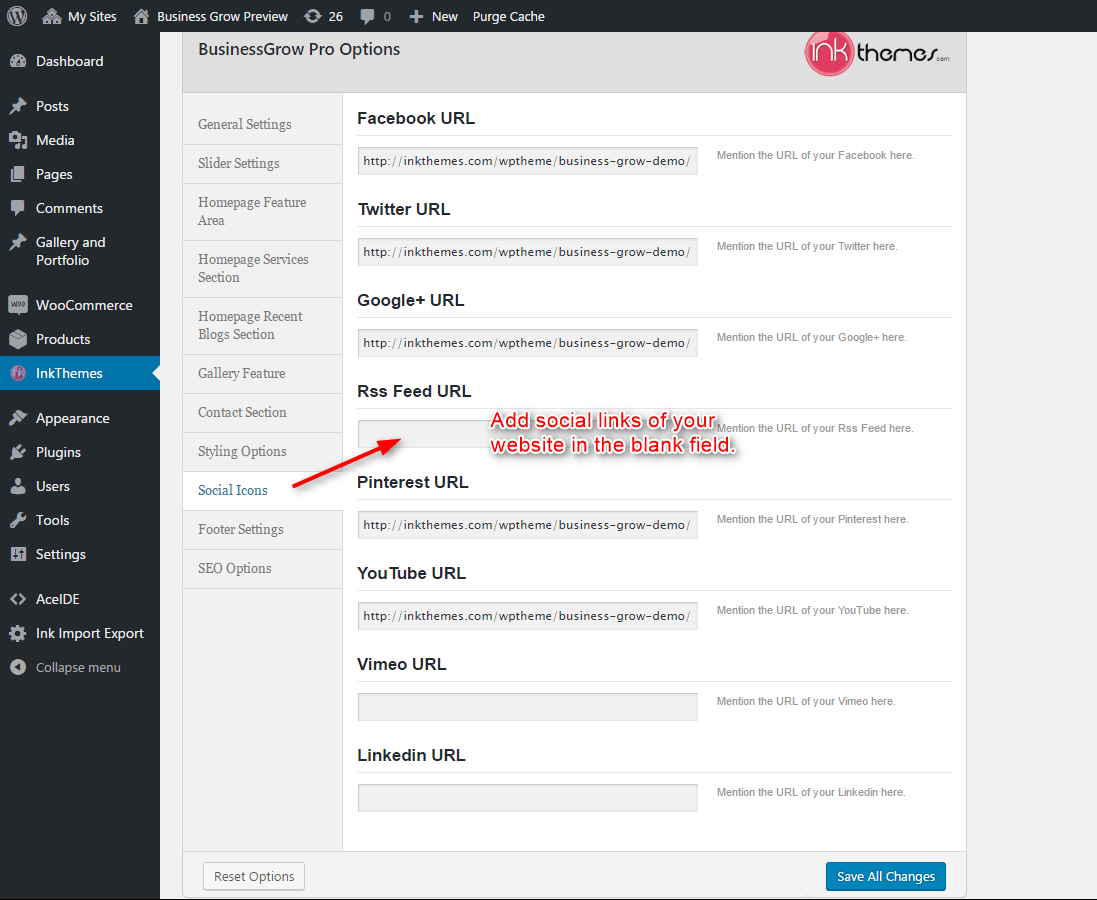Click Collapse menu label
Viewport: 1097px width, 900px height.
click(78, 668)
